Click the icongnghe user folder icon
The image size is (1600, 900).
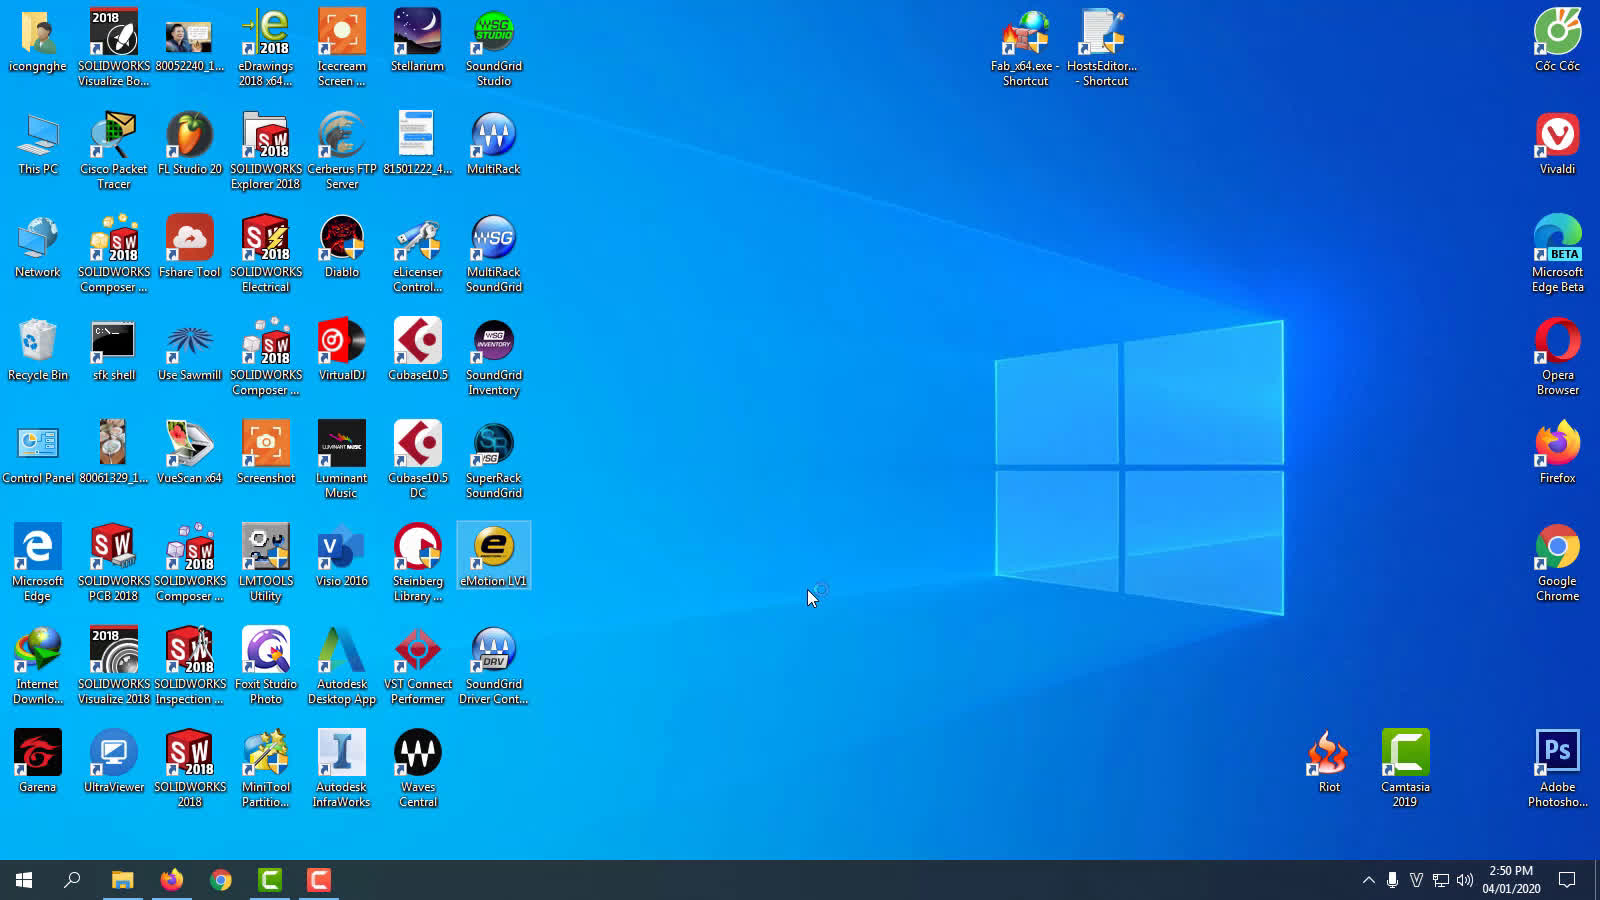[x=38, y=42]
